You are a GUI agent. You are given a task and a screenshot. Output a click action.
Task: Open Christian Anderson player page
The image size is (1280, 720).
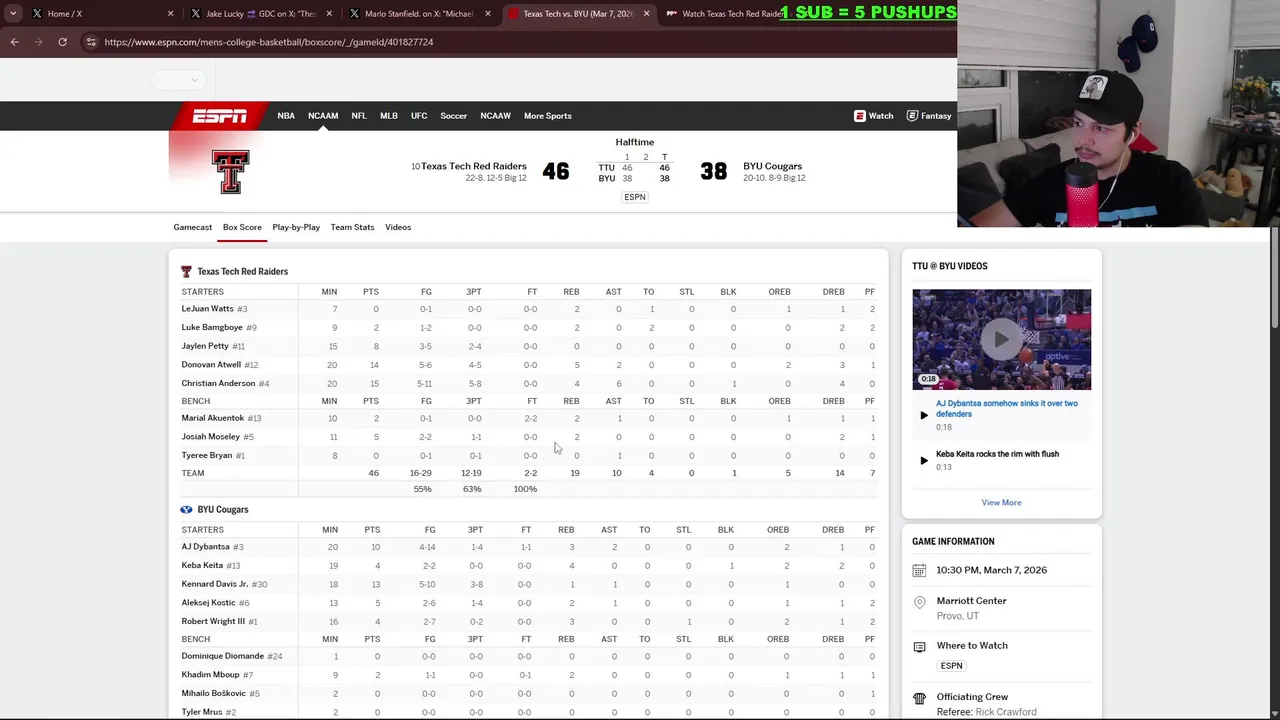[218, 383]
